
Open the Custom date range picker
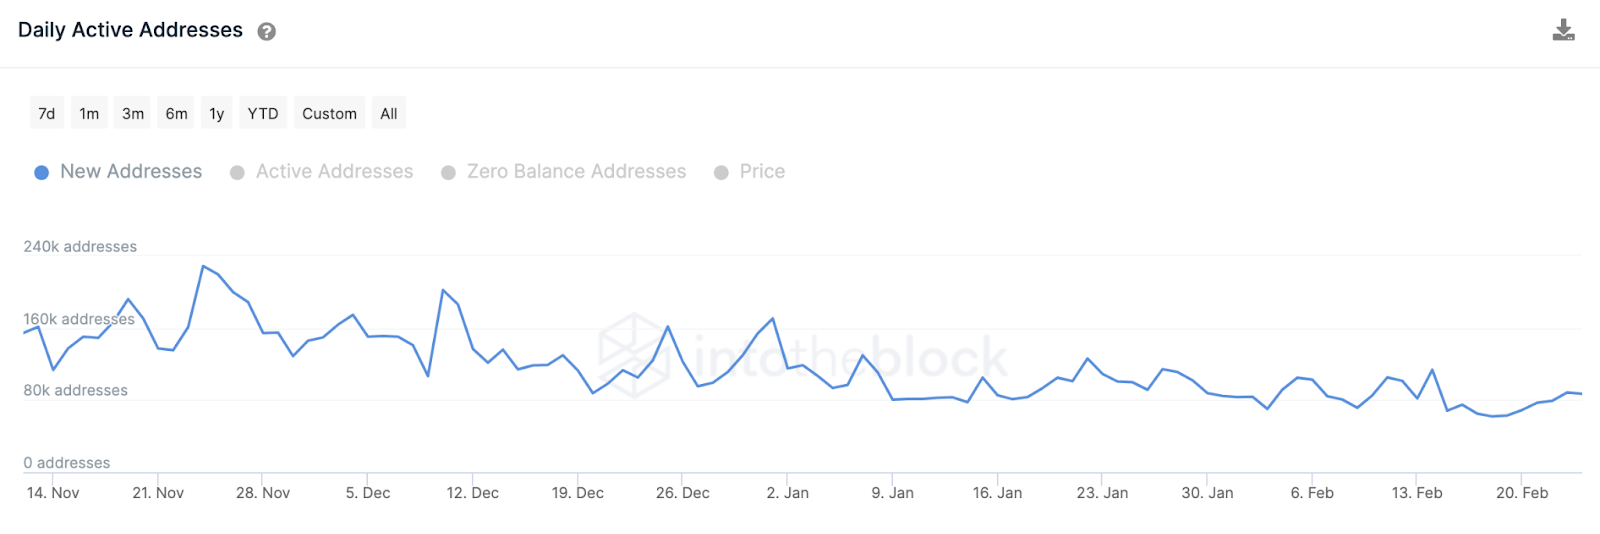(329, 113)
